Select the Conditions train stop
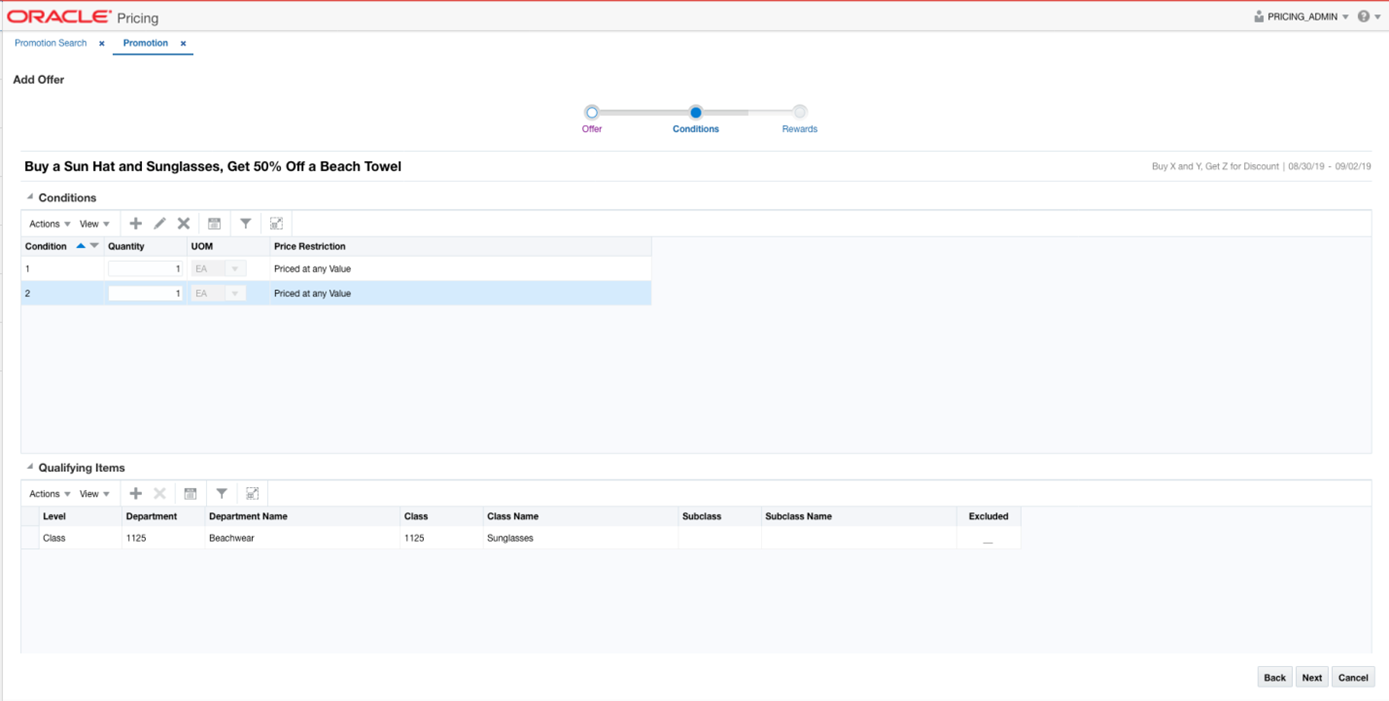The image size is (1389, 701). (696, 113)
